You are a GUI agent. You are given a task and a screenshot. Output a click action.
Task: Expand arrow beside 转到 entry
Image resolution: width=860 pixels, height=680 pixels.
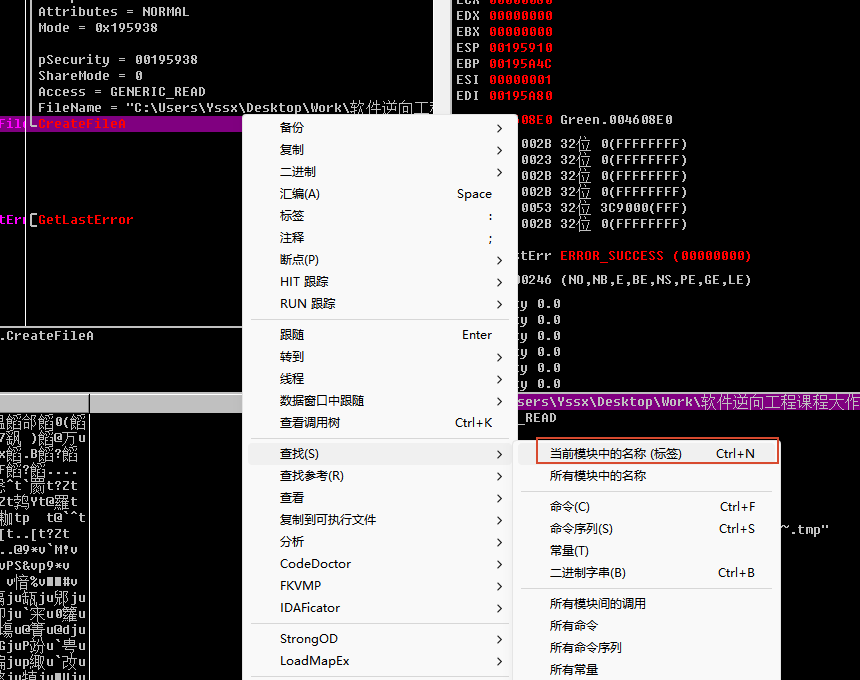tap(499, 357)
